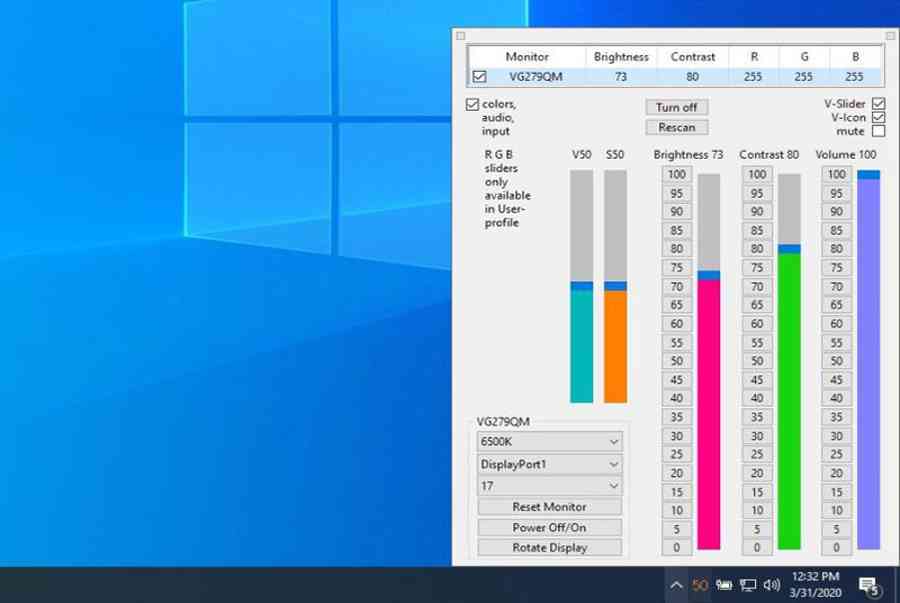Click the 50 preset in the Brightness column
This screenshot has height=603, width=900.
pyautogui.click(x=677, y=361)
